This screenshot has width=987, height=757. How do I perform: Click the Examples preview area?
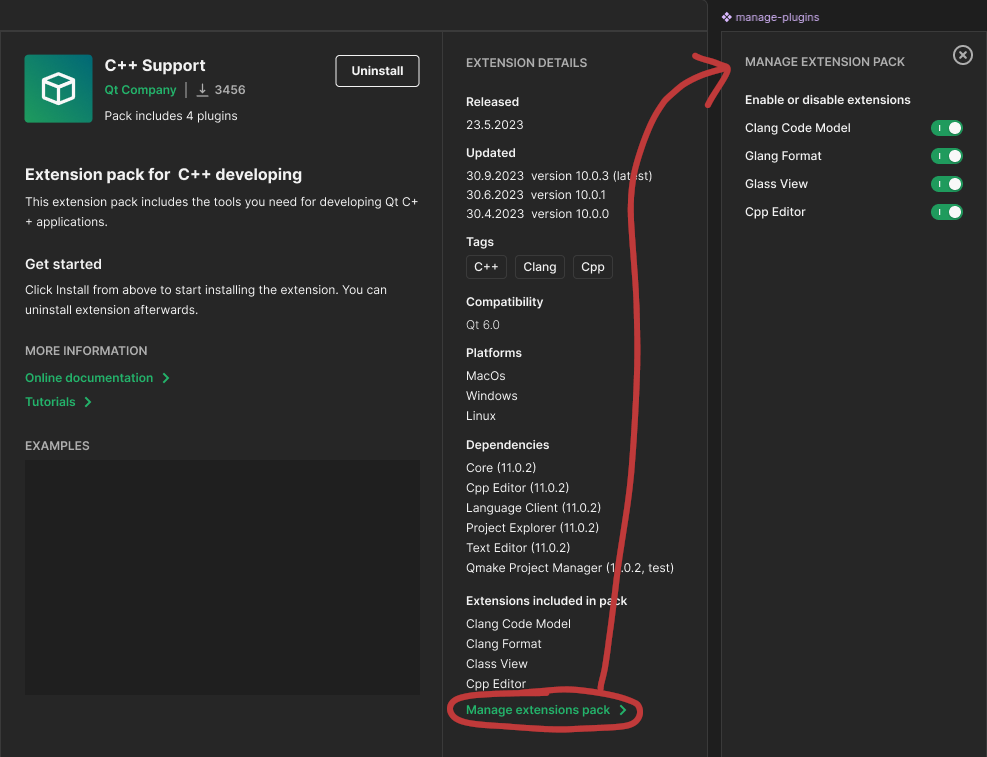pyautogui.click(x=222, y=577)
